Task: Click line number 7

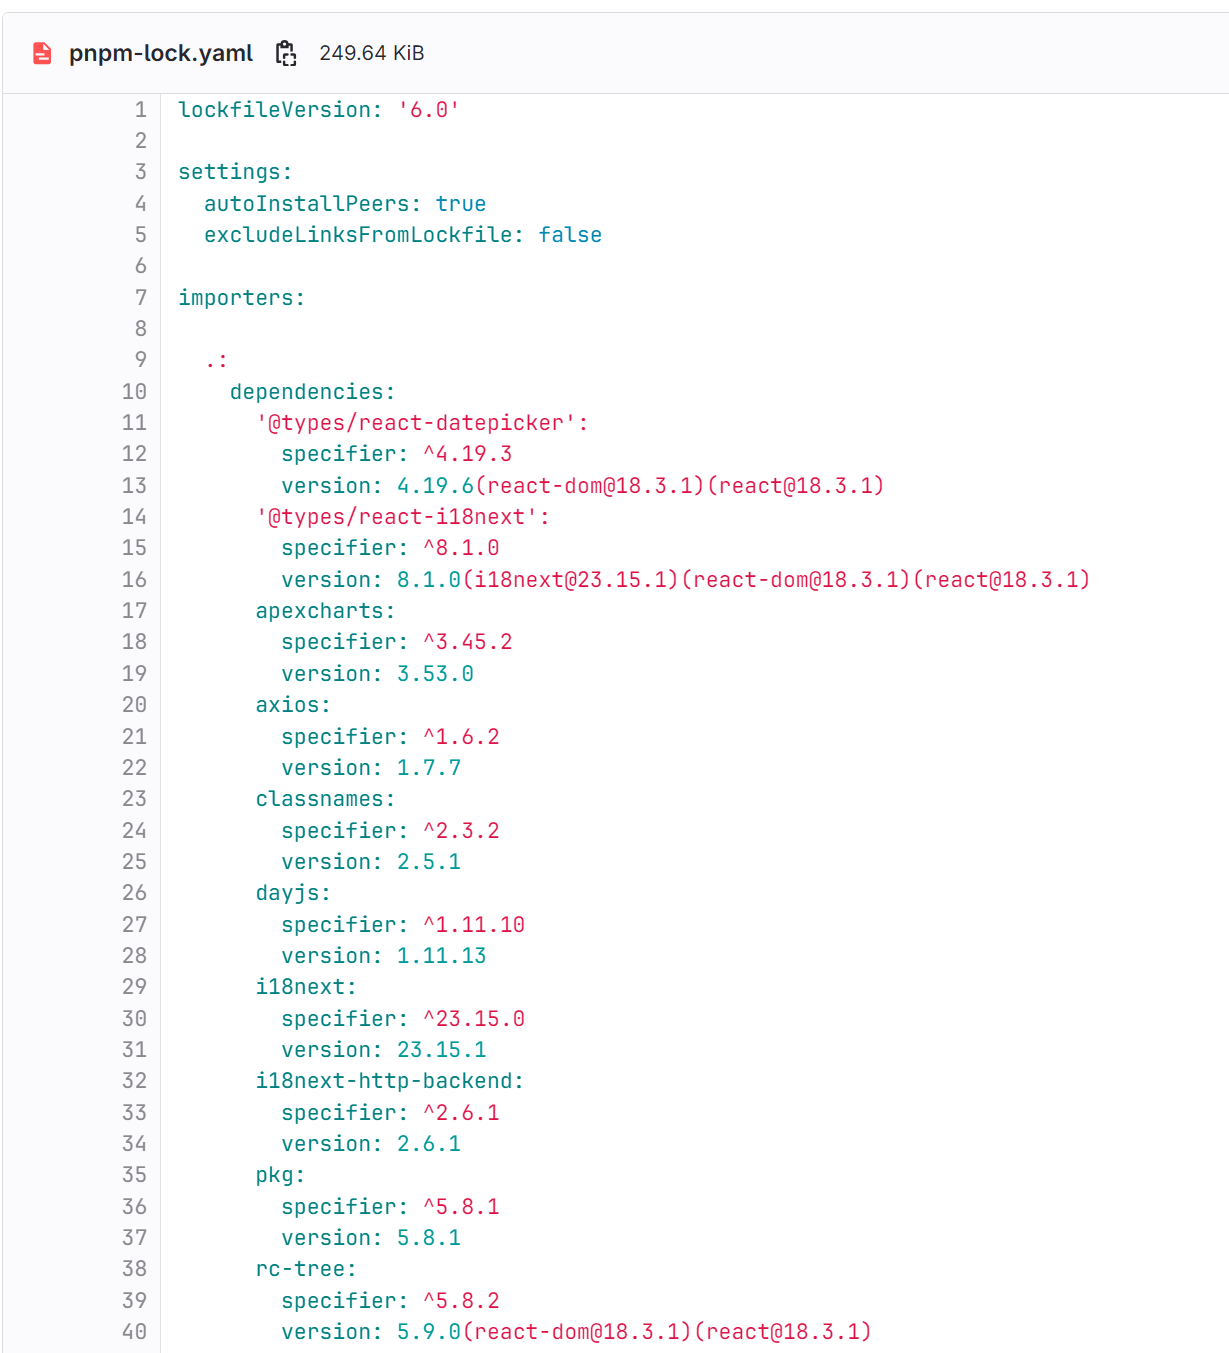Action: coord(141,297)
